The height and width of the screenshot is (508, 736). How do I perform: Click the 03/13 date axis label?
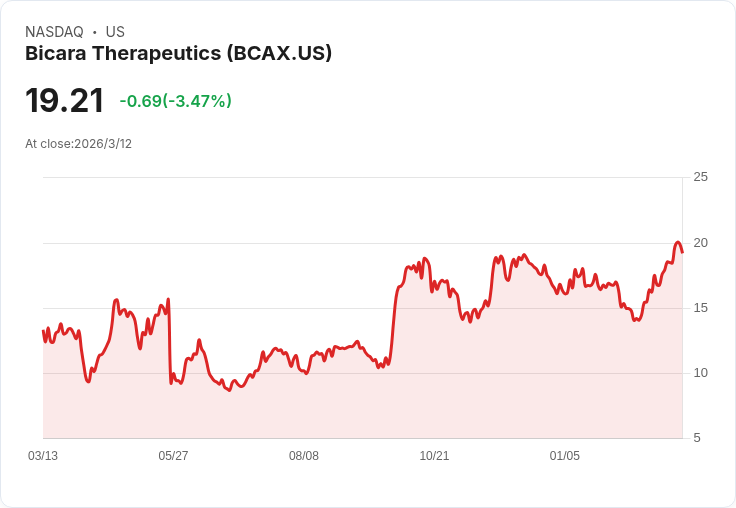(43, 455)
